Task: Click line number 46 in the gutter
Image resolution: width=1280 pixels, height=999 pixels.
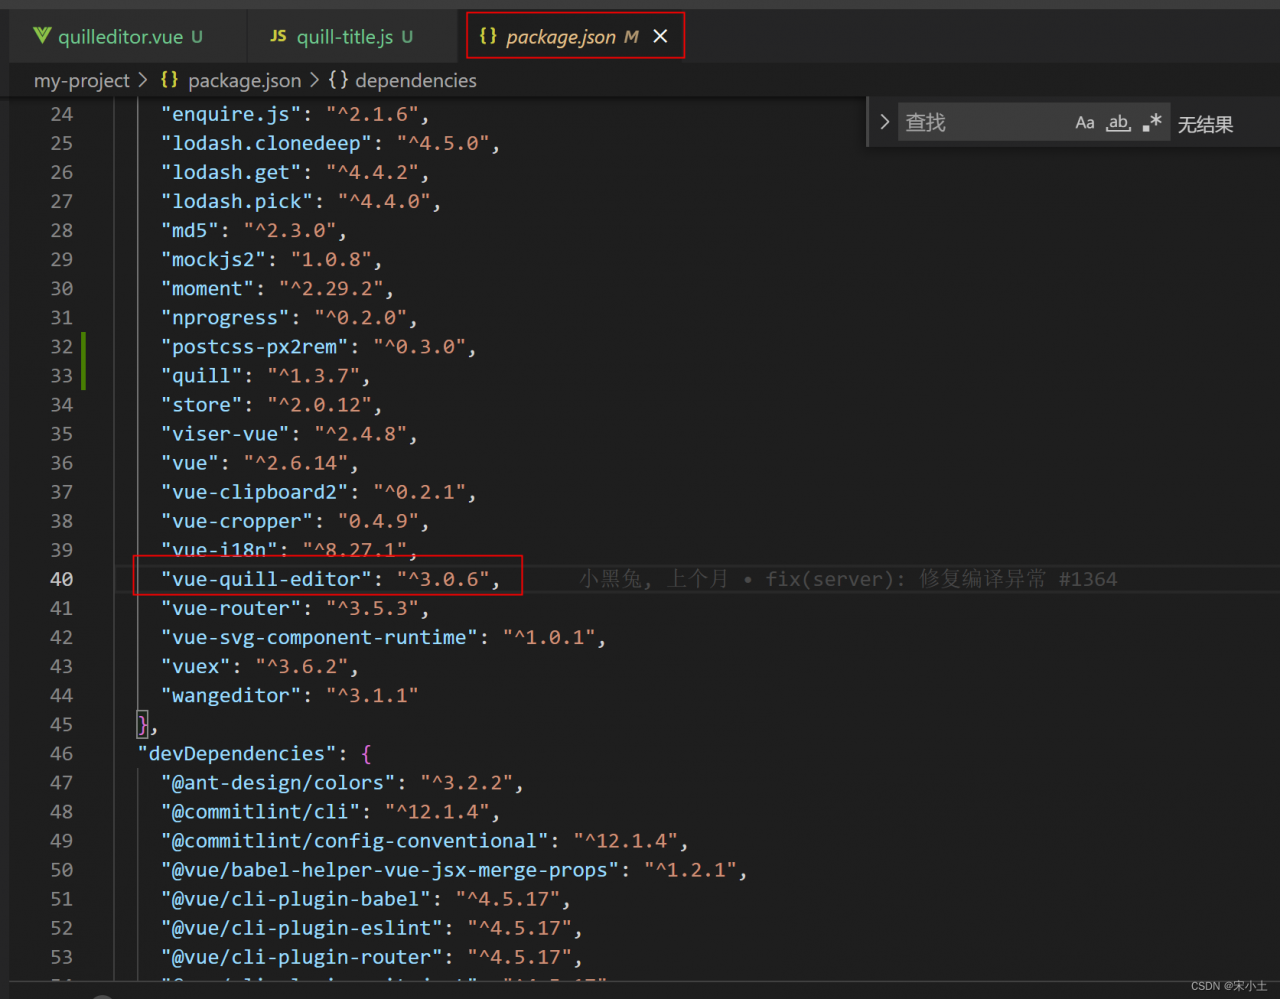Action: point(62,753)
